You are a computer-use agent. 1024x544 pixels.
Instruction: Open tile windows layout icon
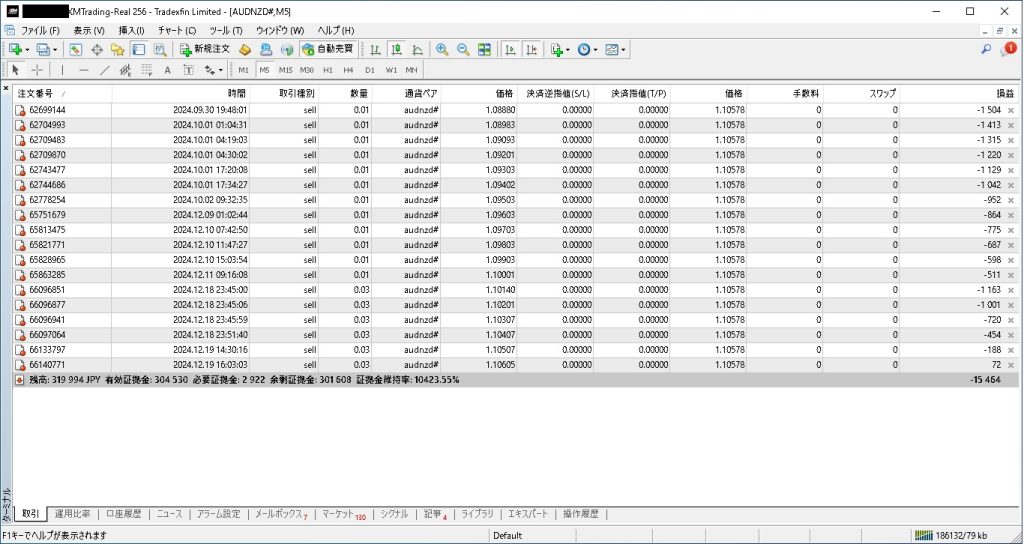click(484, 49)
